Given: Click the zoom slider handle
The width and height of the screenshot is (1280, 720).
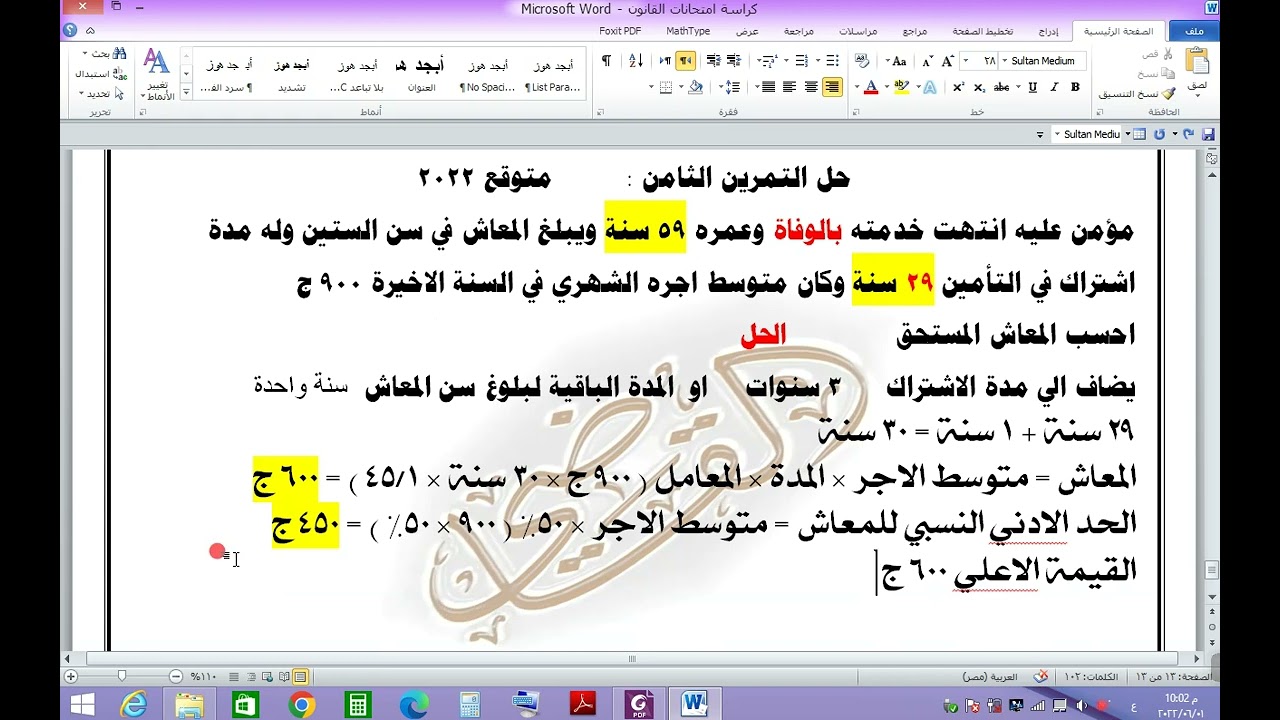Looking at the screenshot, I should point(121,677).
